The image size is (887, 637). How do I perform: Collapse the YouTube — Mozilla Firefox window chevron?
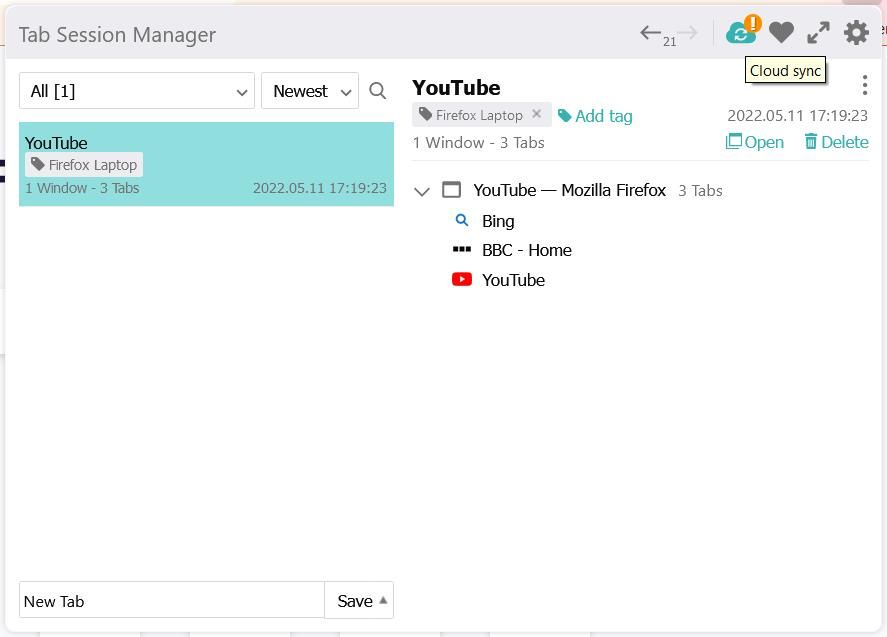pos(421,190)
